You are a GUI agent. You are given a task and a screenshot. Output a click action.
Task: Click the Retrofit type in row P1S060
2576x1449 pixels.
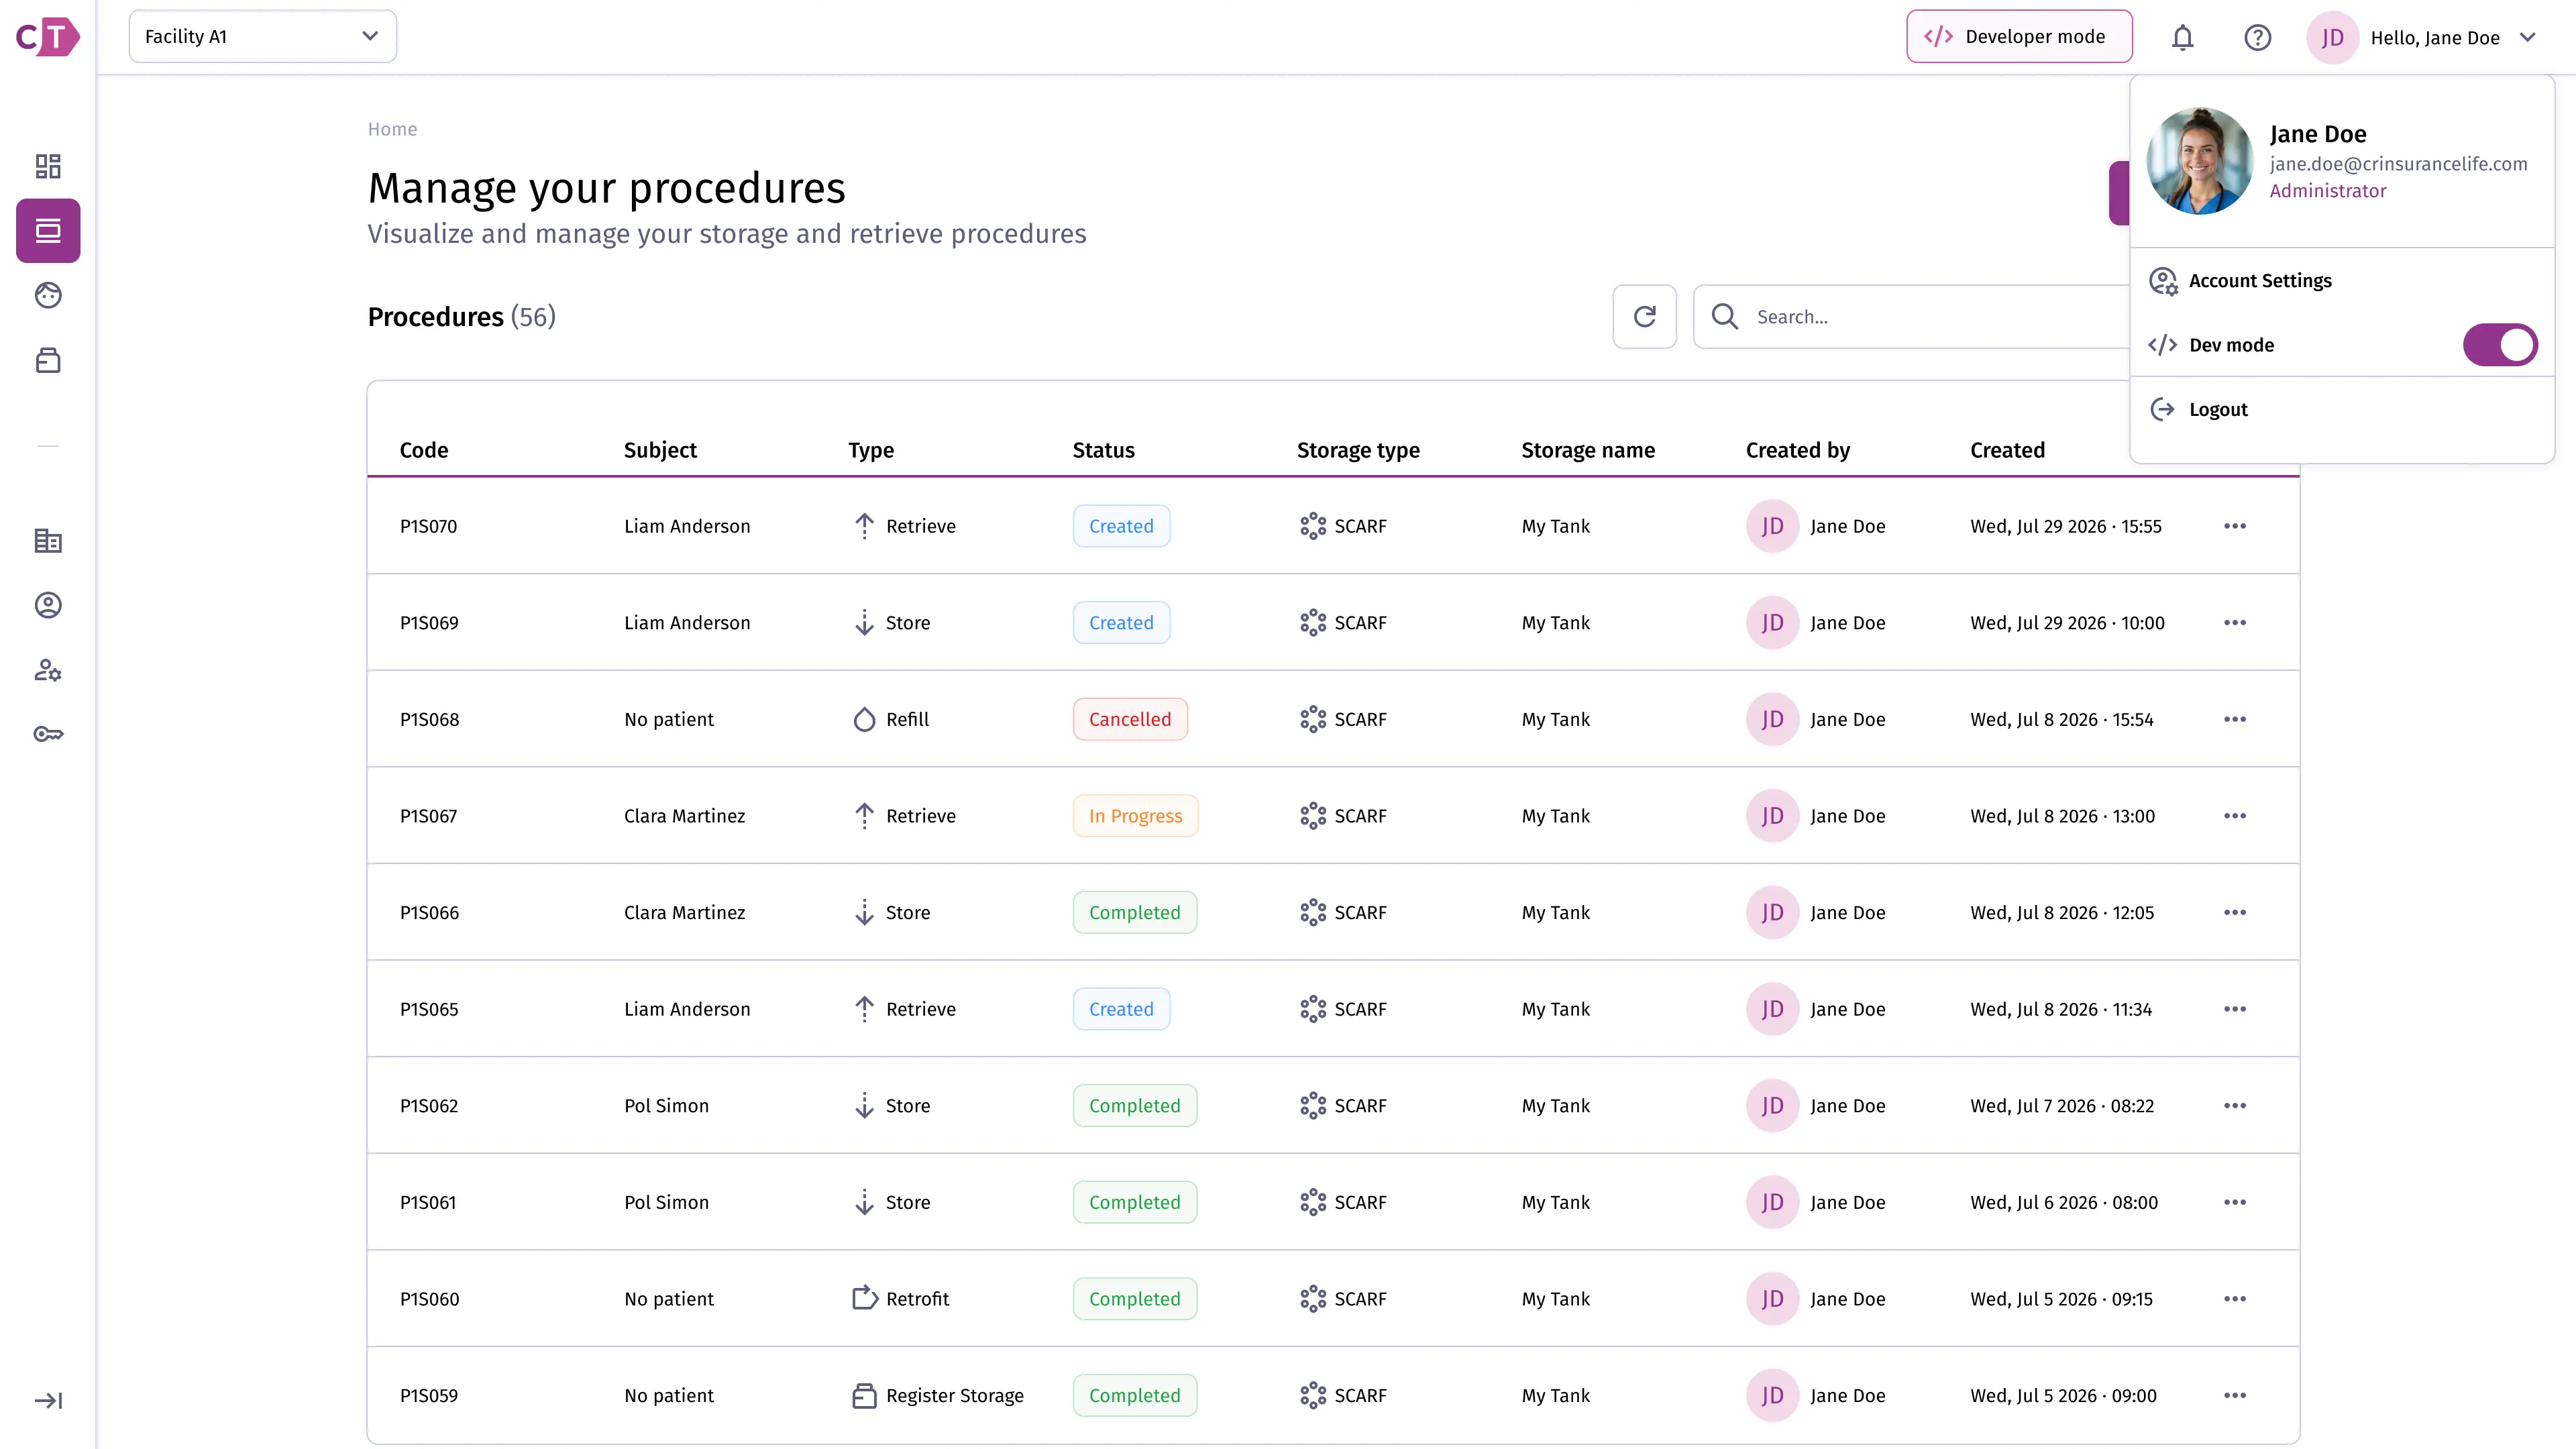pyautogui.click(x=900, y=1298)
